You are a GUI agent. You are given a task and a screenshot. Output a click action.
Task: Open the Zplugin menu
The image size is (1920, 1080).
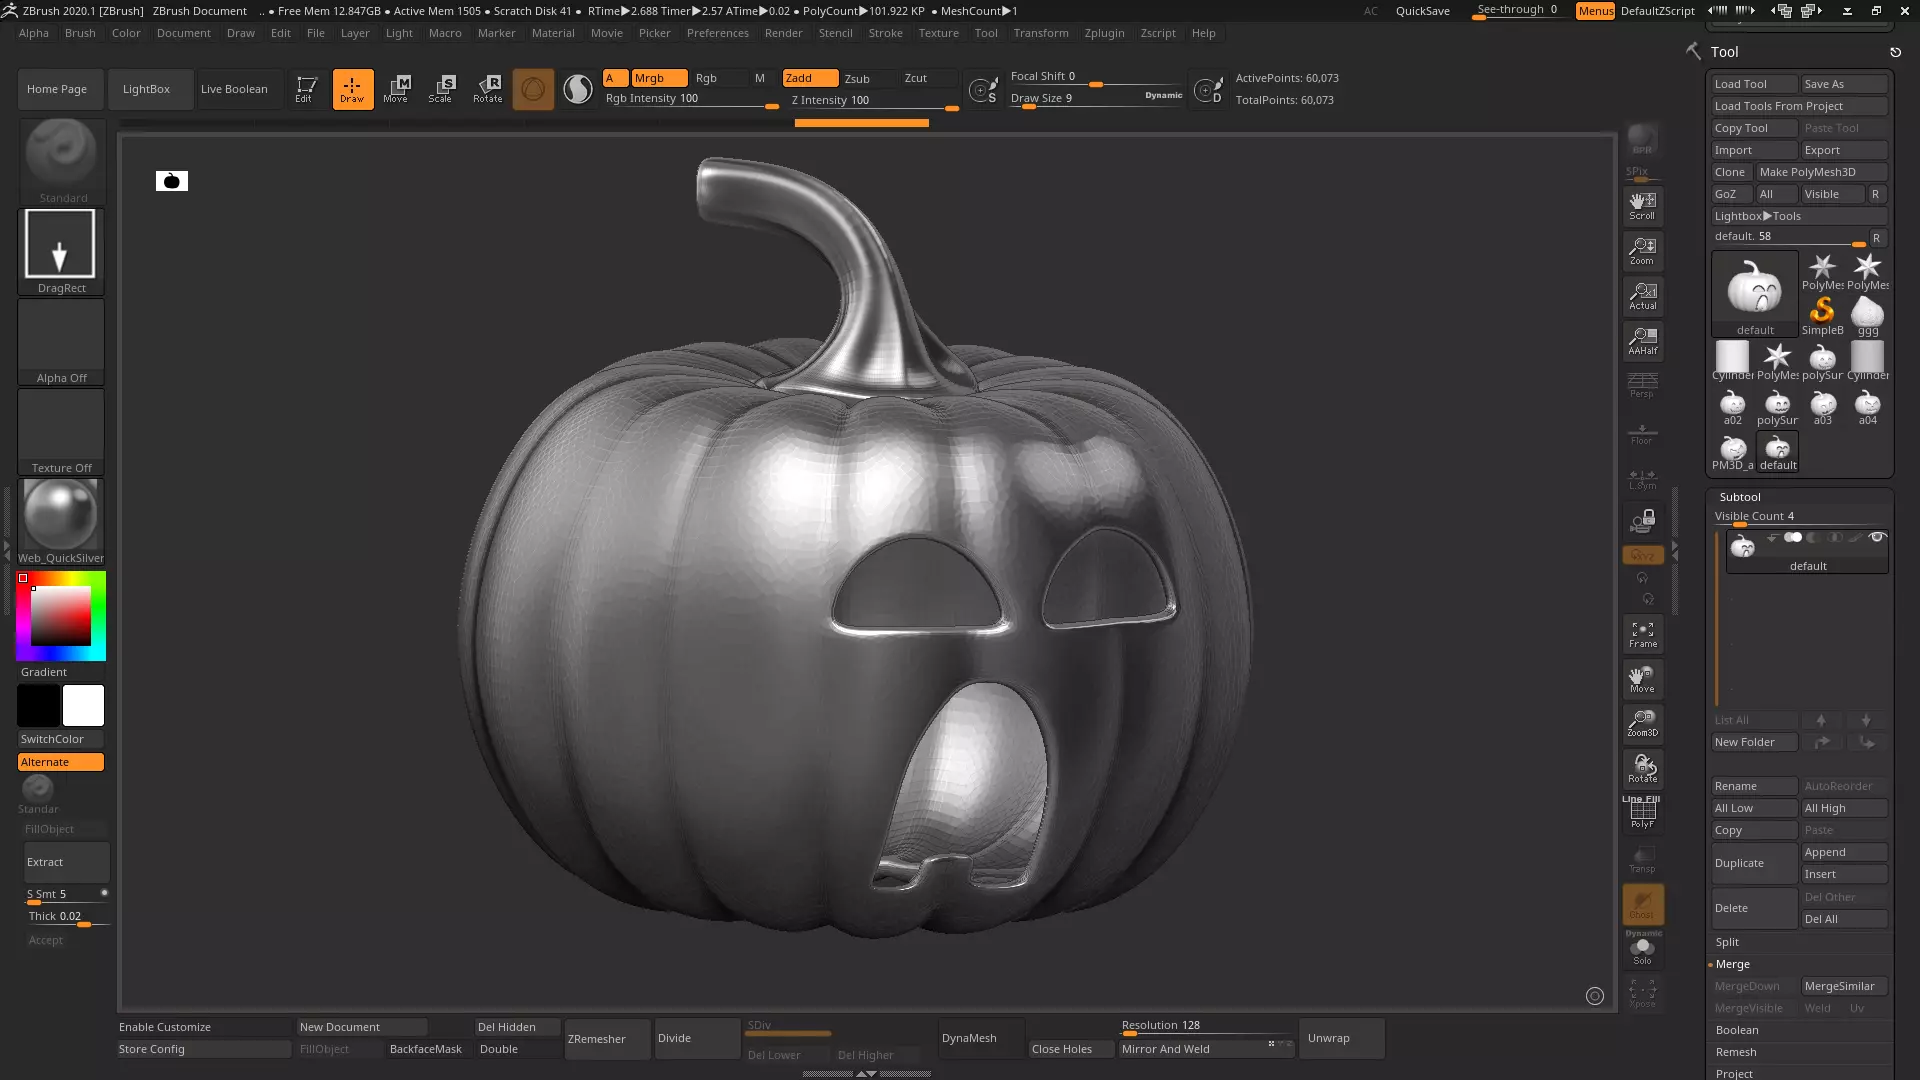1104,33
